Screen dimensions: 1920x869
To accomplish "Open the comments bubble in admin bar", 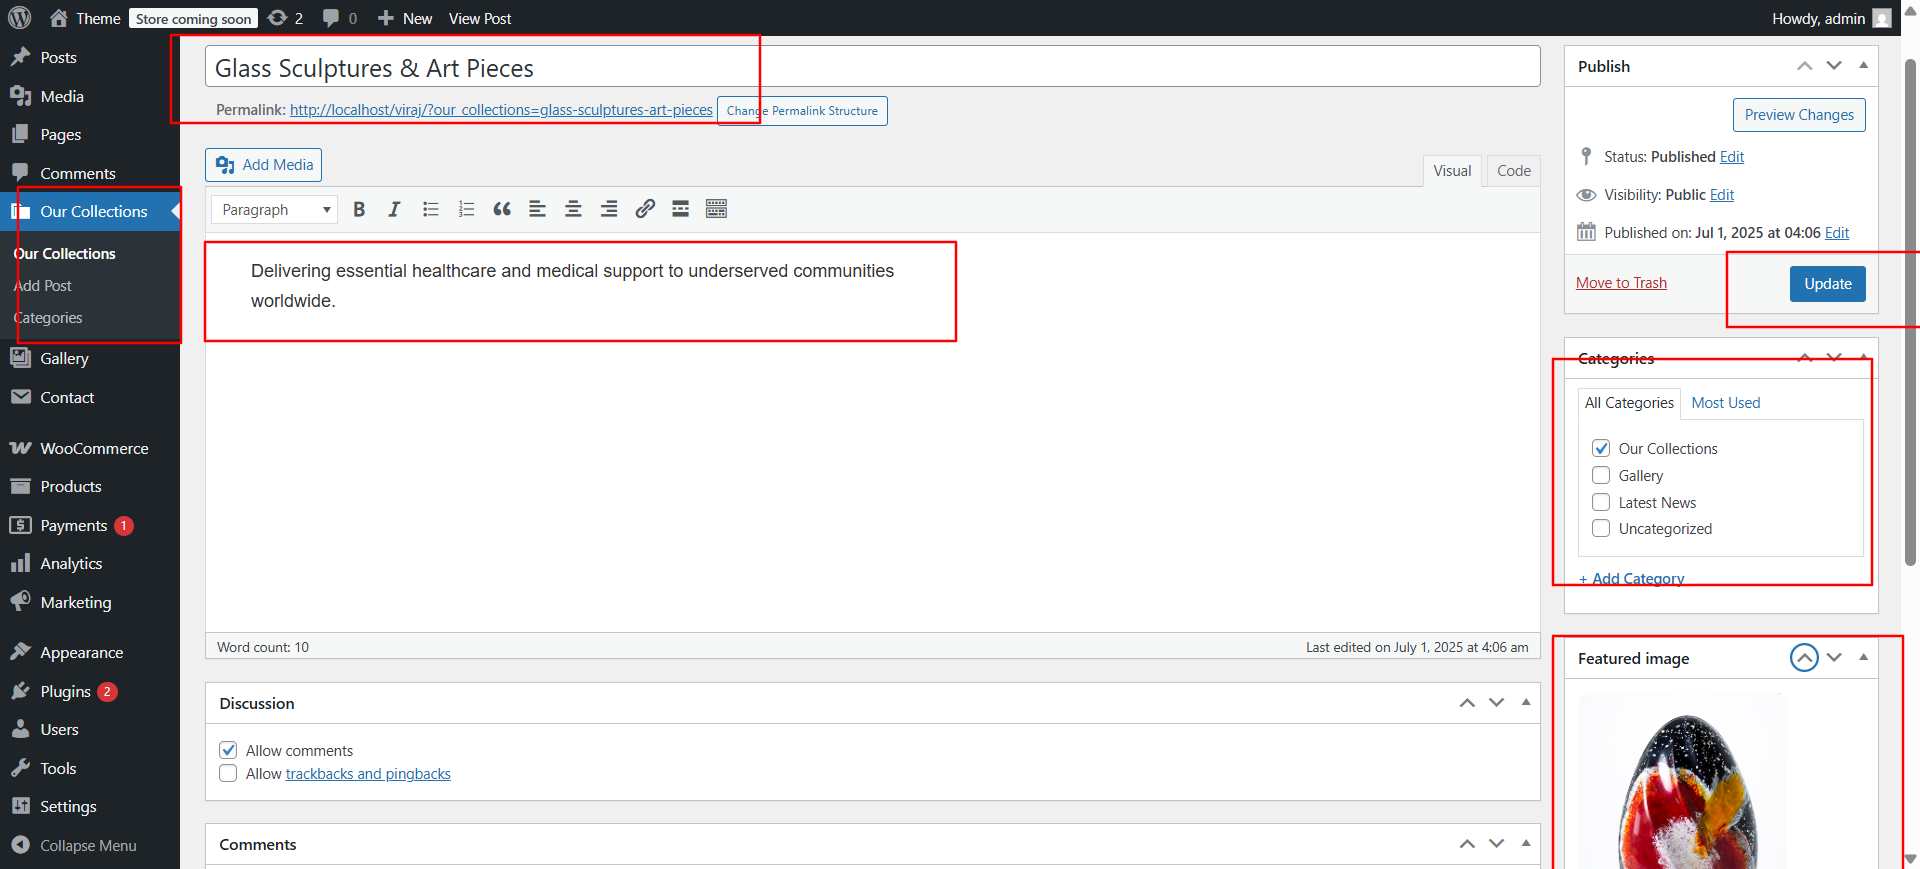I will 340,18.
